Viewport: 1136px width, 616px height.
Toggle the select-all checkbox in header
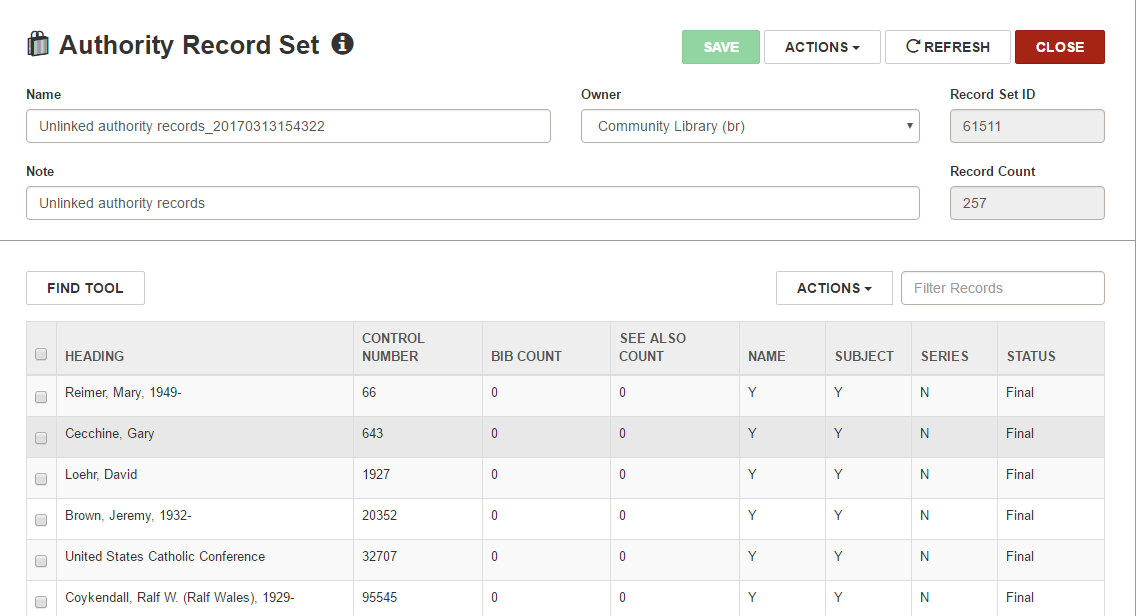click(41, 354)
